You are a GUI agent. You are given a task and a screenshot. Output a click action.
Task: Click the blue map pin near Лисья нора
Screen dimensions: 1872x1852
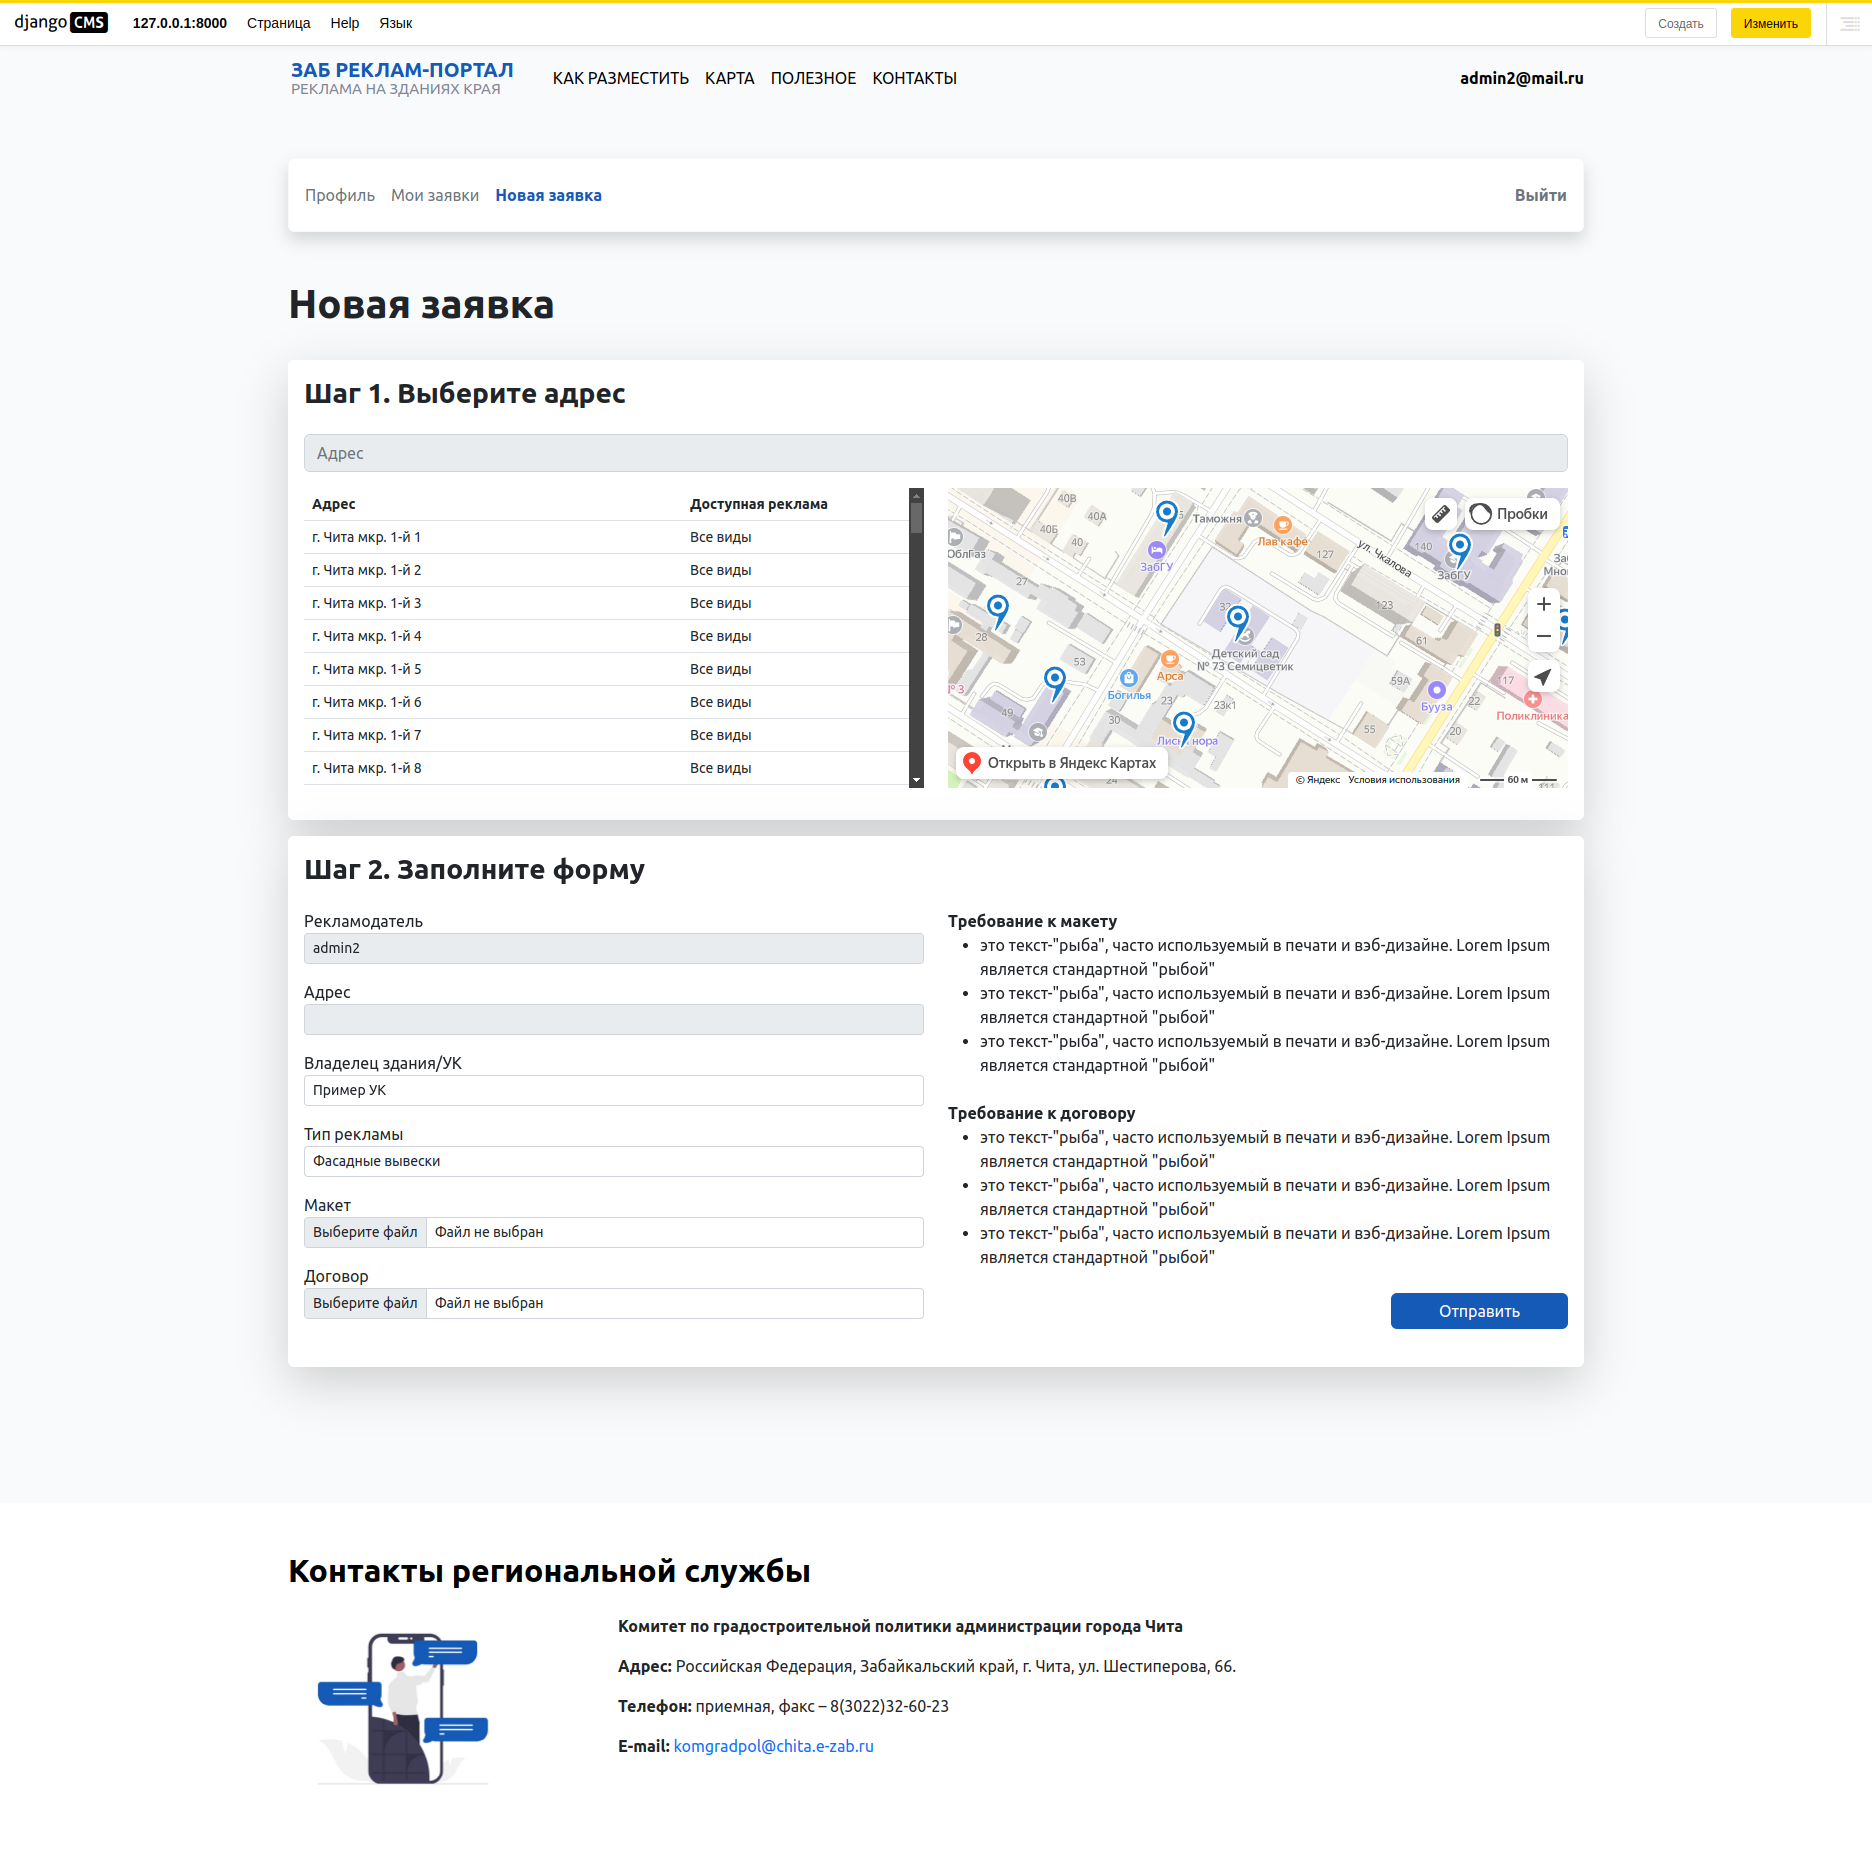(x=1184, y=727)
